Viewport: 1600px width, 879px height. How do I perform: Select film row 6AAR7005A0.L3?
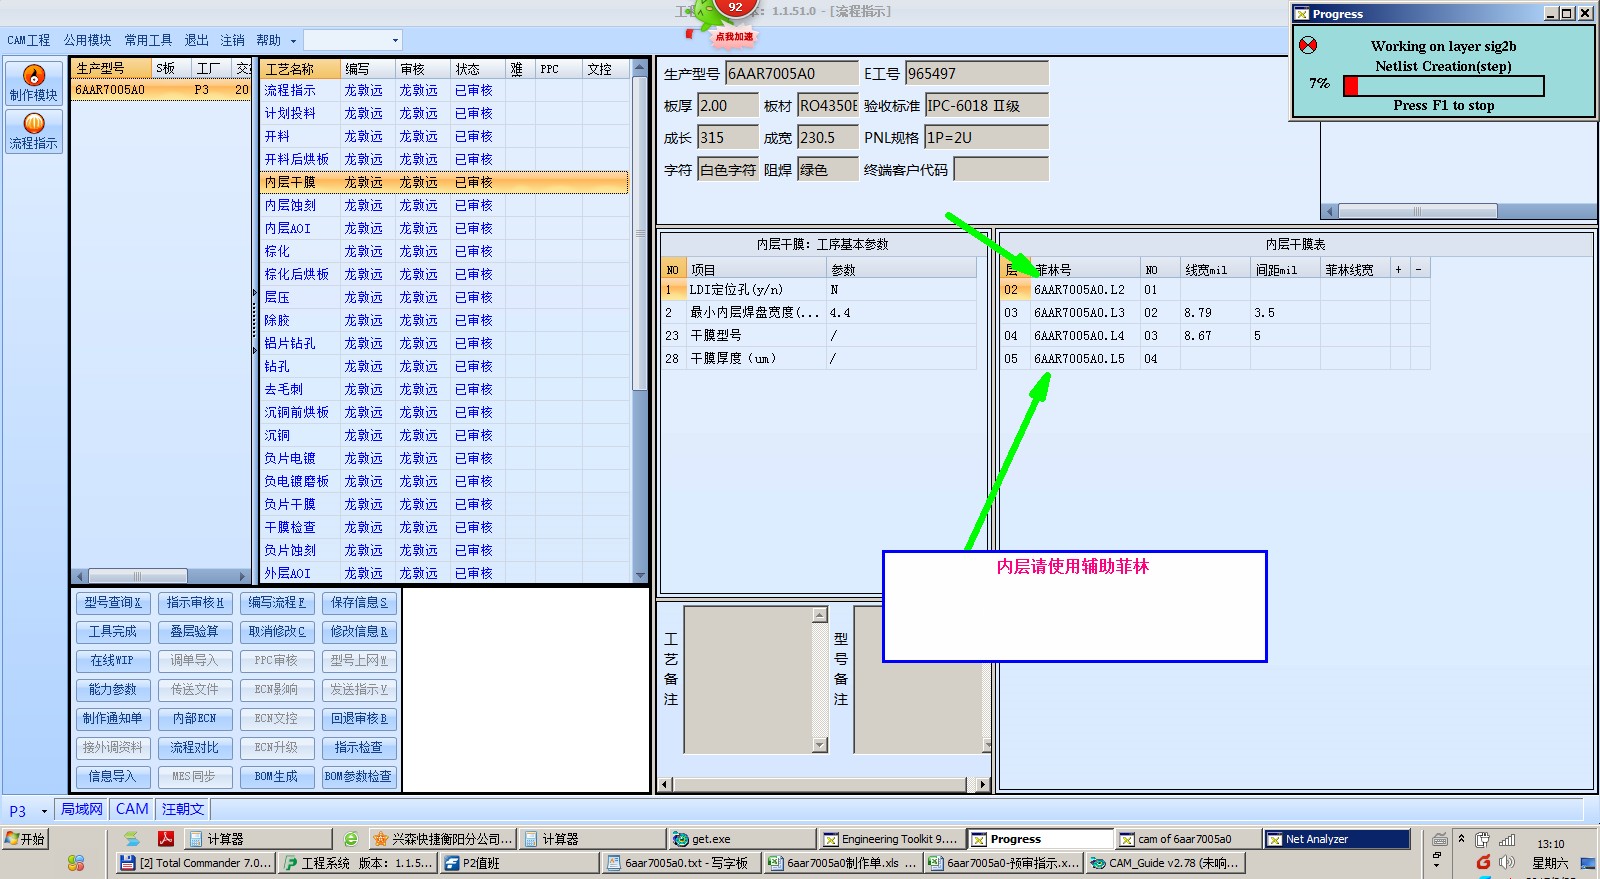click(x=1215, y=312)
